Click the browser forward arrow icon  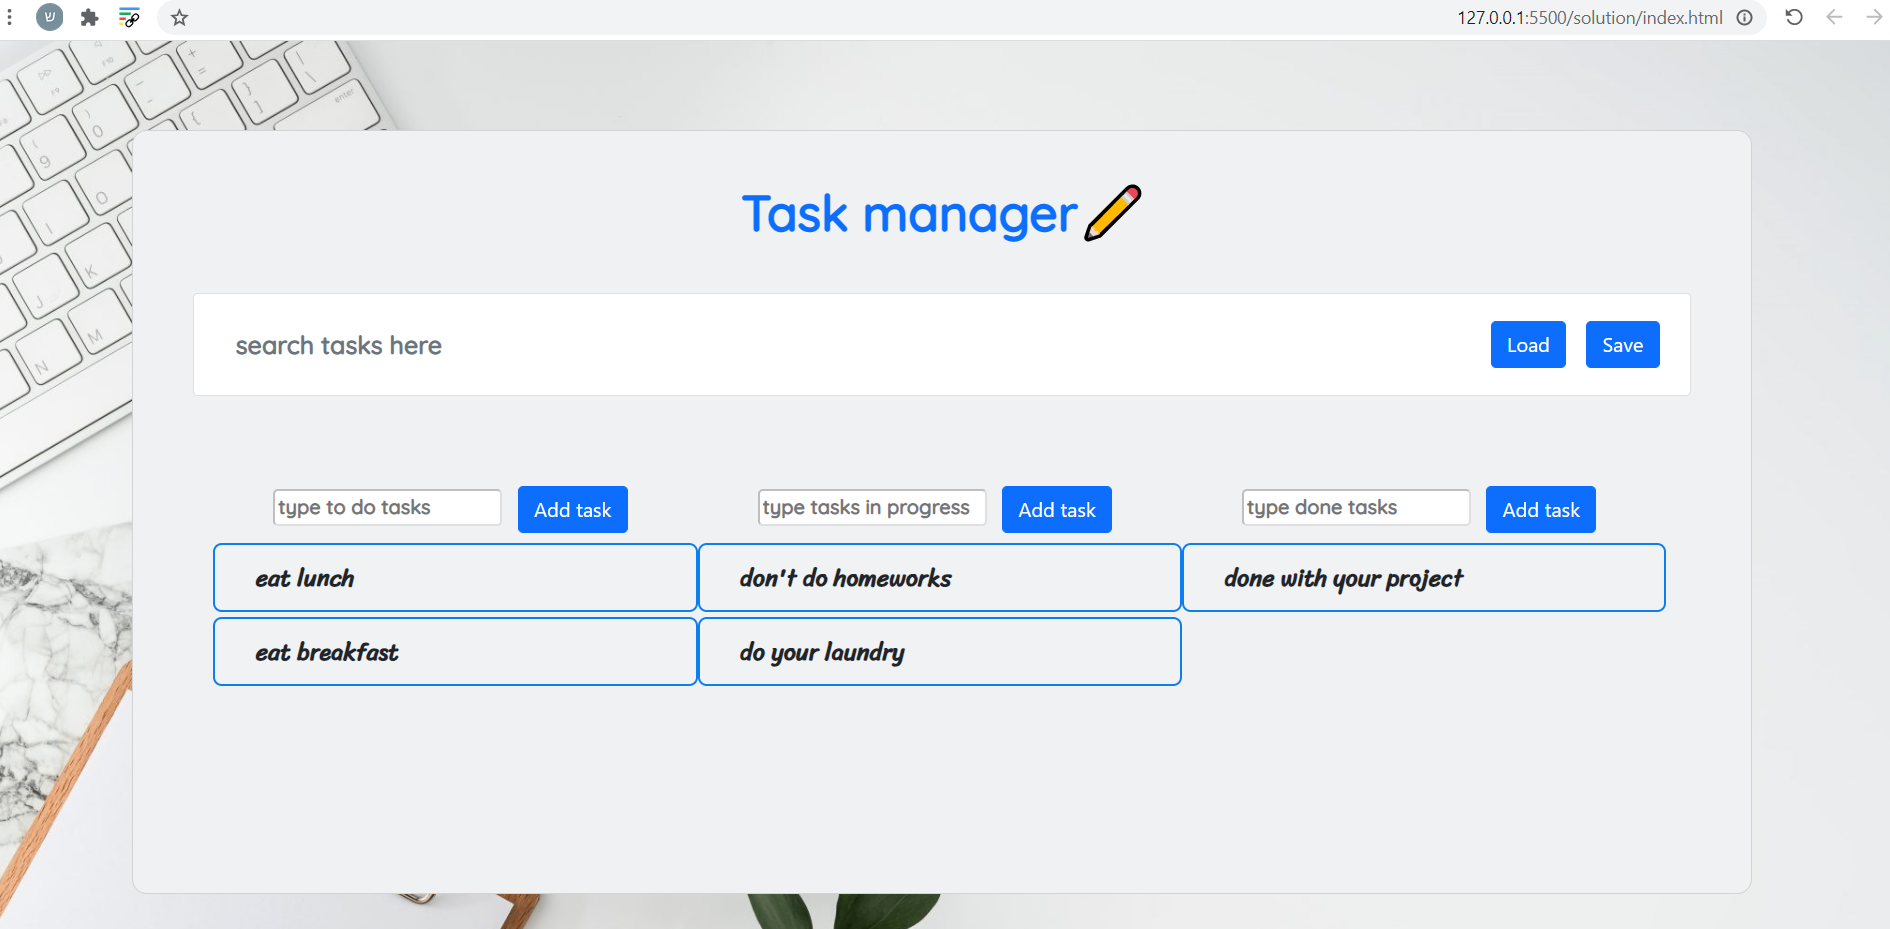1876,17
